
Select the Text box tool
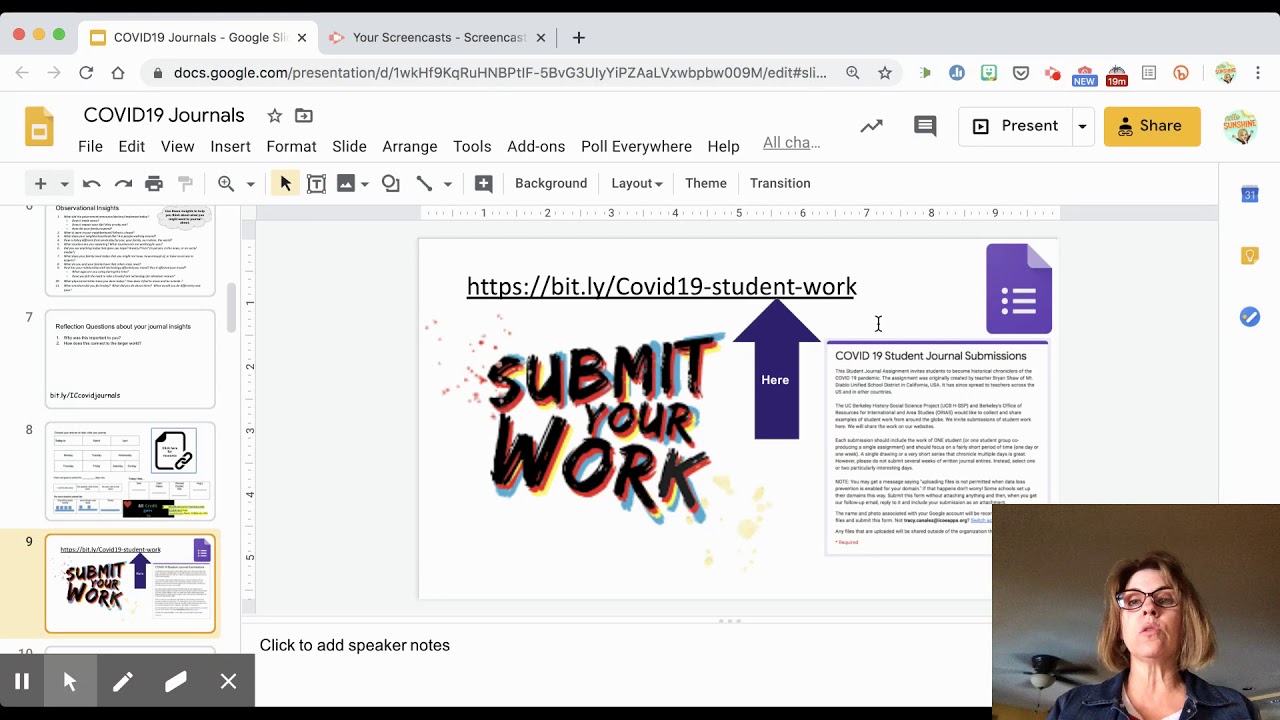point(316,183)
